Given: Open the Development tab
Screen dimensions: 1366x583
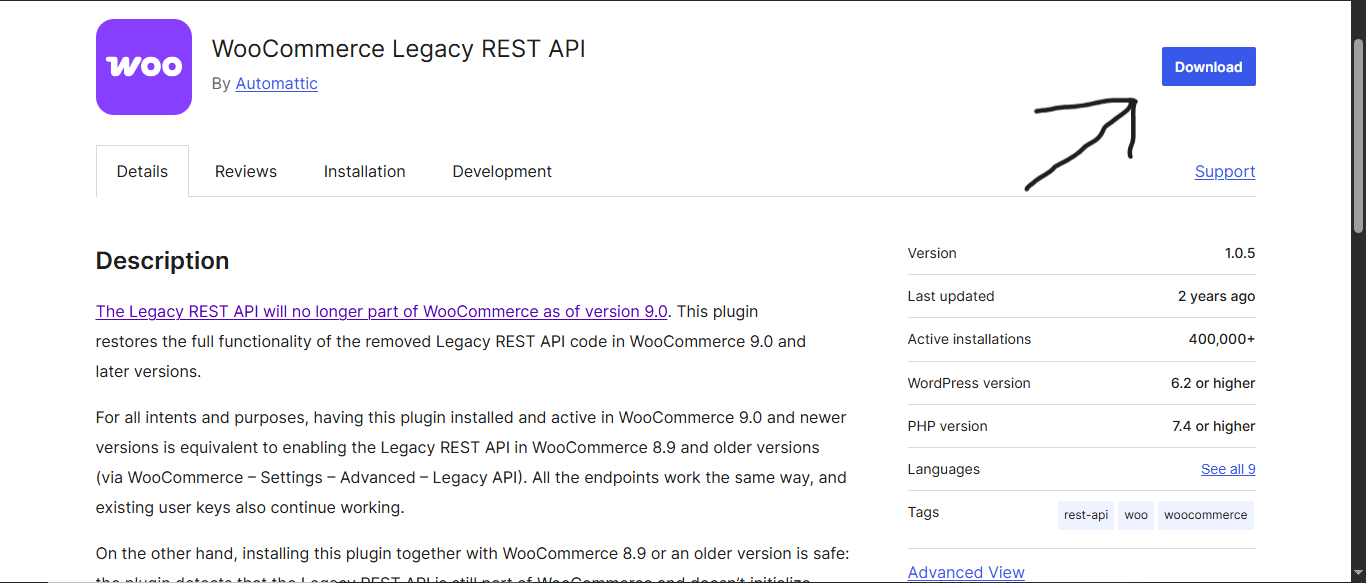Looking at the screenshot, I should 502,171.
